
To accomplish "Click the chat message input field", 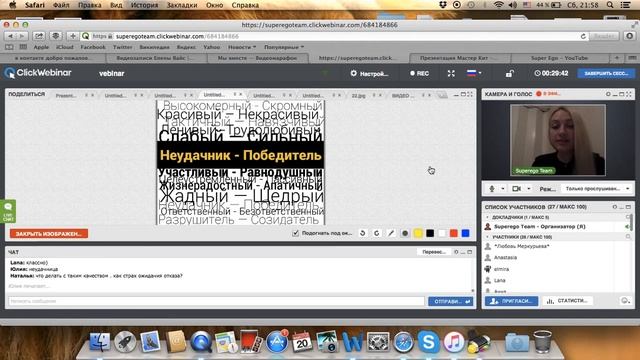I will 216,301.
